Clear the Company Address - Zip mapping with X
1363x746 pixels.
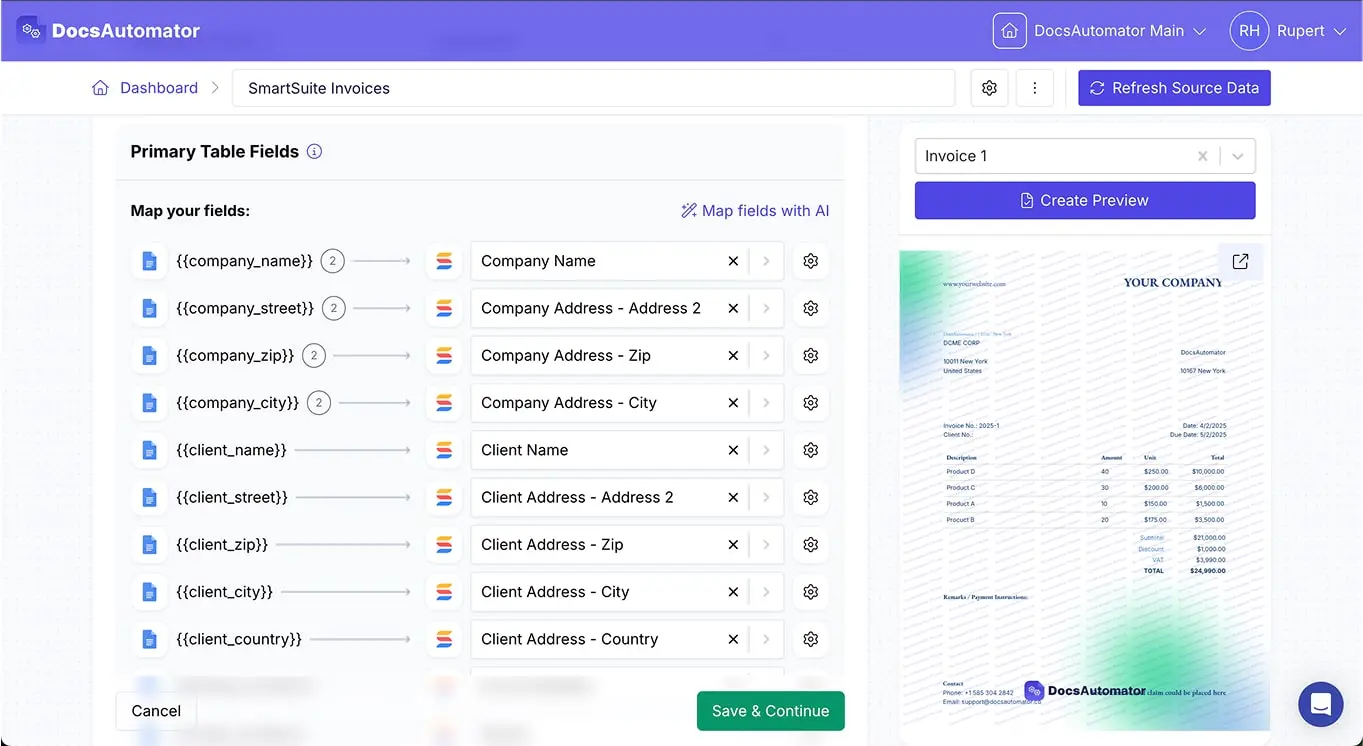tap(733, 355)
